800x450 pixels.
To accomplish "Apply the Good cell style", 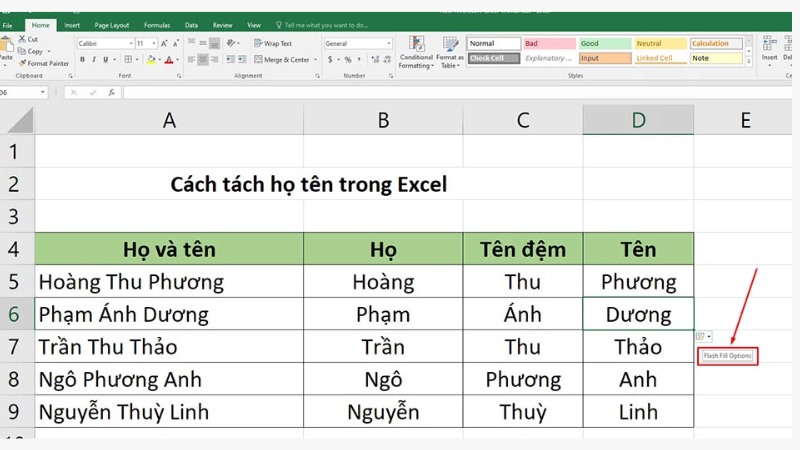I will pyautogui.click(x=605, y=43).
